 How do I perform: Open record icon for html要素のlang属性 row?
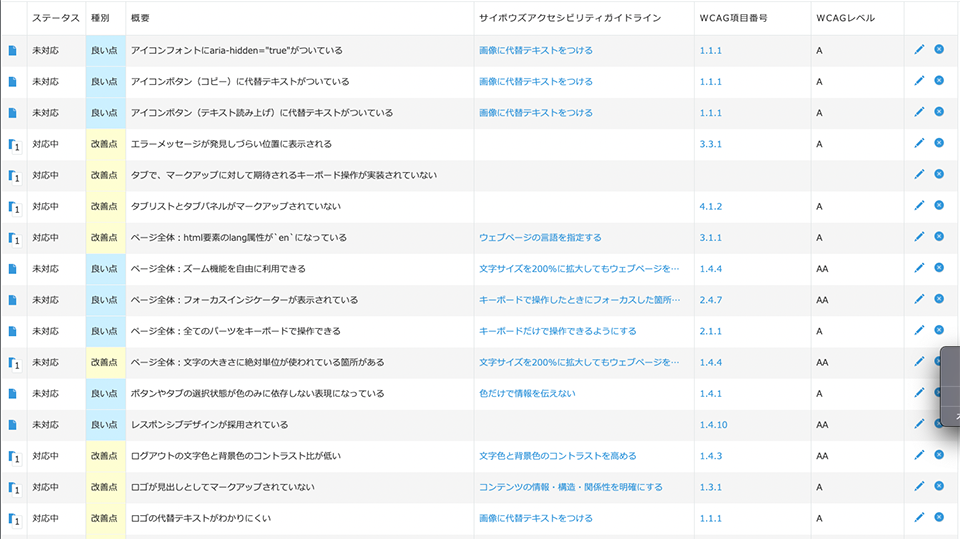pyautogui.click(x=14, y=239)
